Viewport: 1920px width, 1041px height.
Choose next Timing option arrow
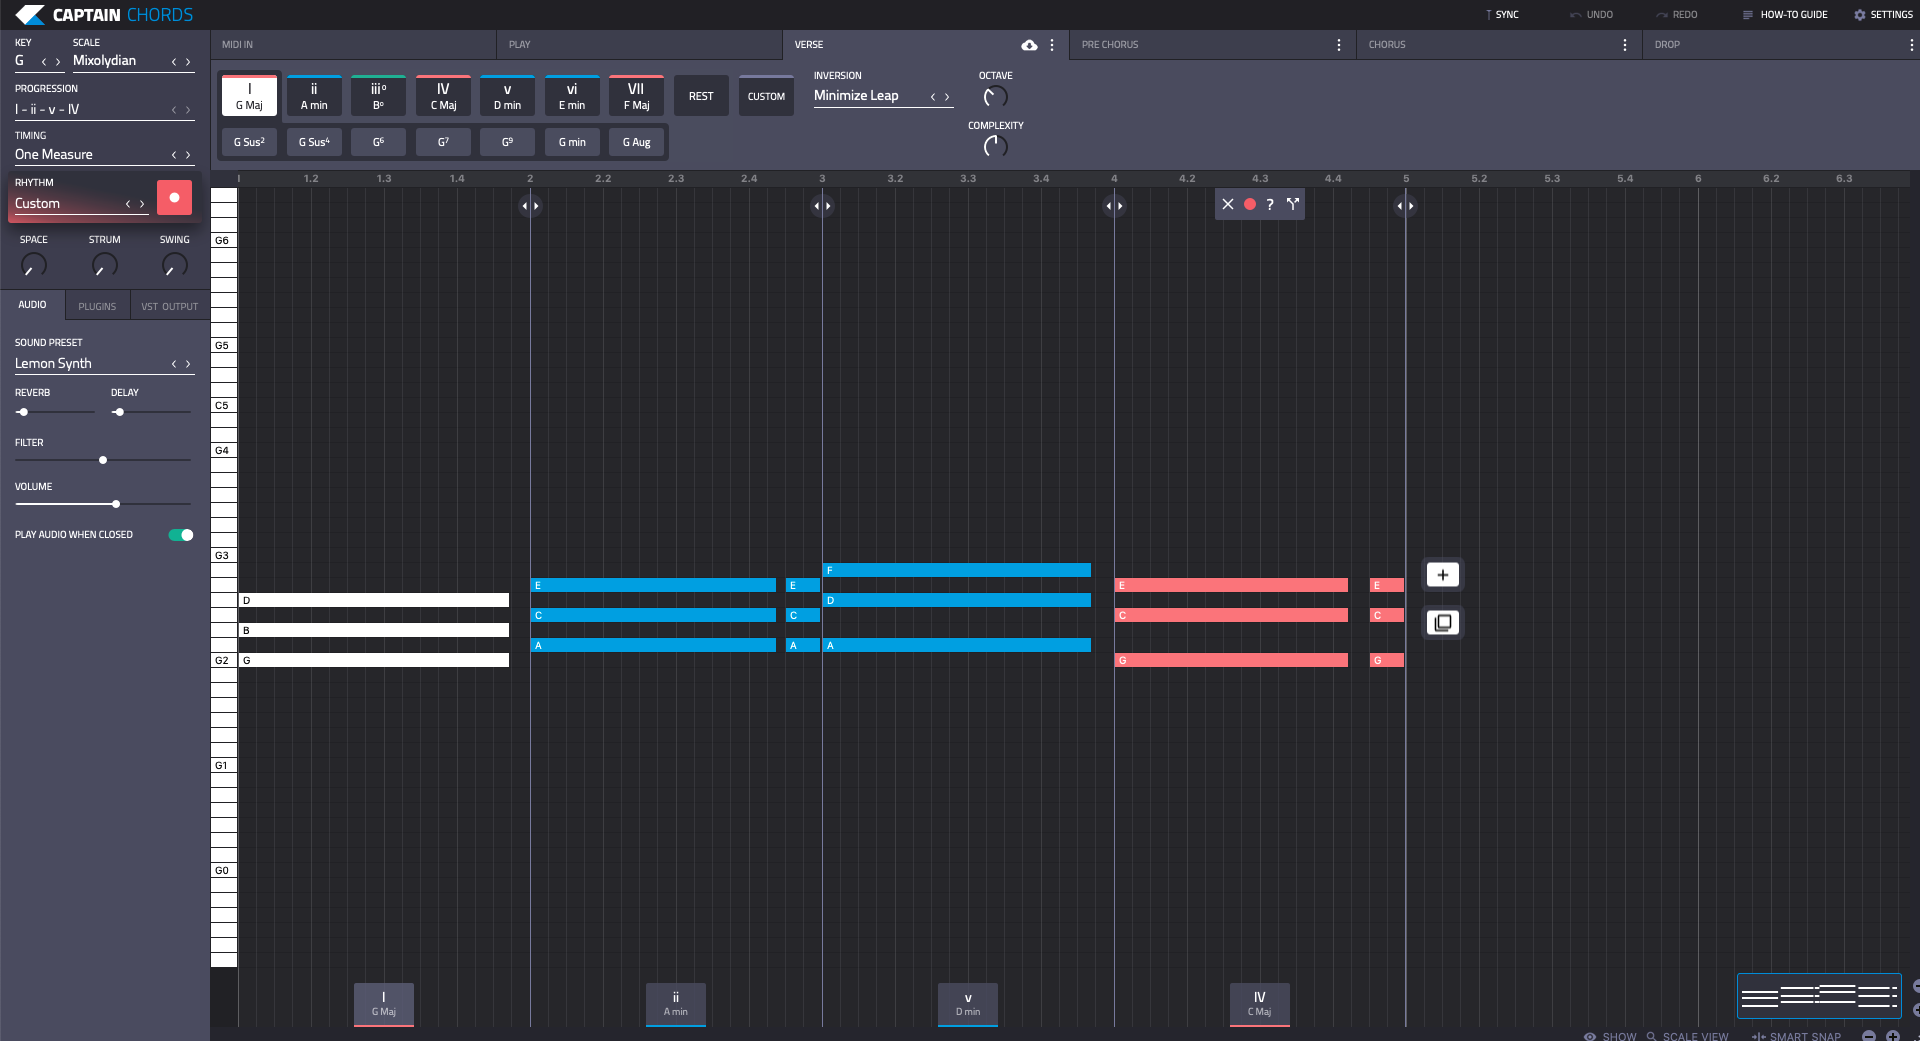click(x=188, y=155)
